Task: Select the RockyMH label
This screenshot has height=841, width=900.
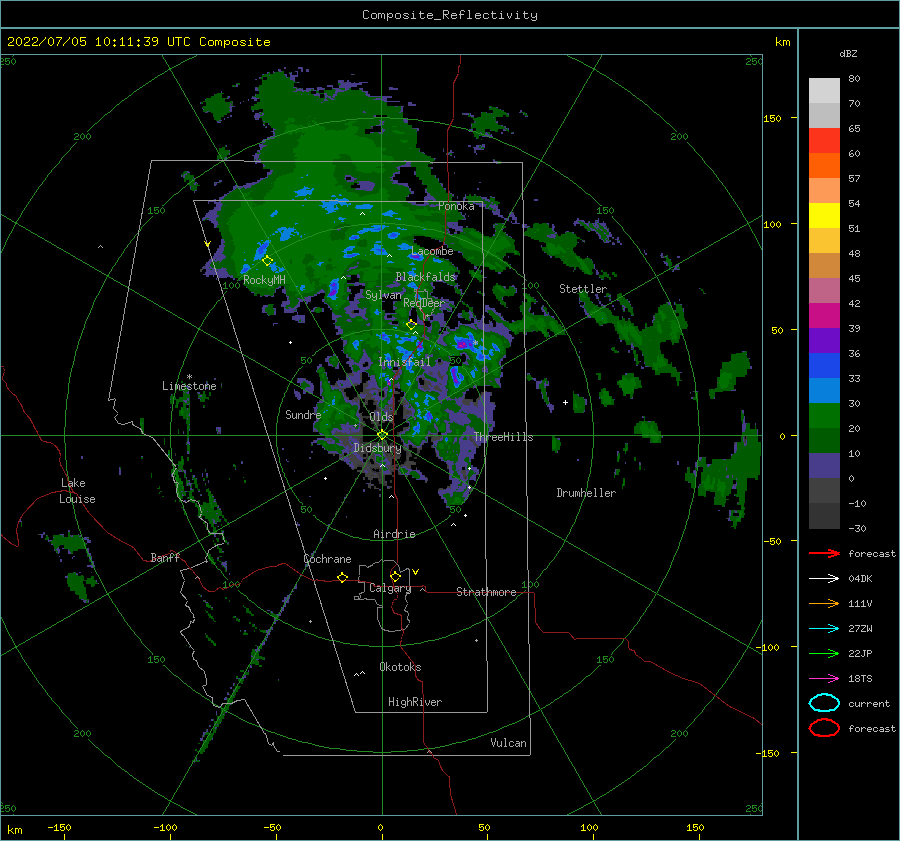Action: coord(264,280)
